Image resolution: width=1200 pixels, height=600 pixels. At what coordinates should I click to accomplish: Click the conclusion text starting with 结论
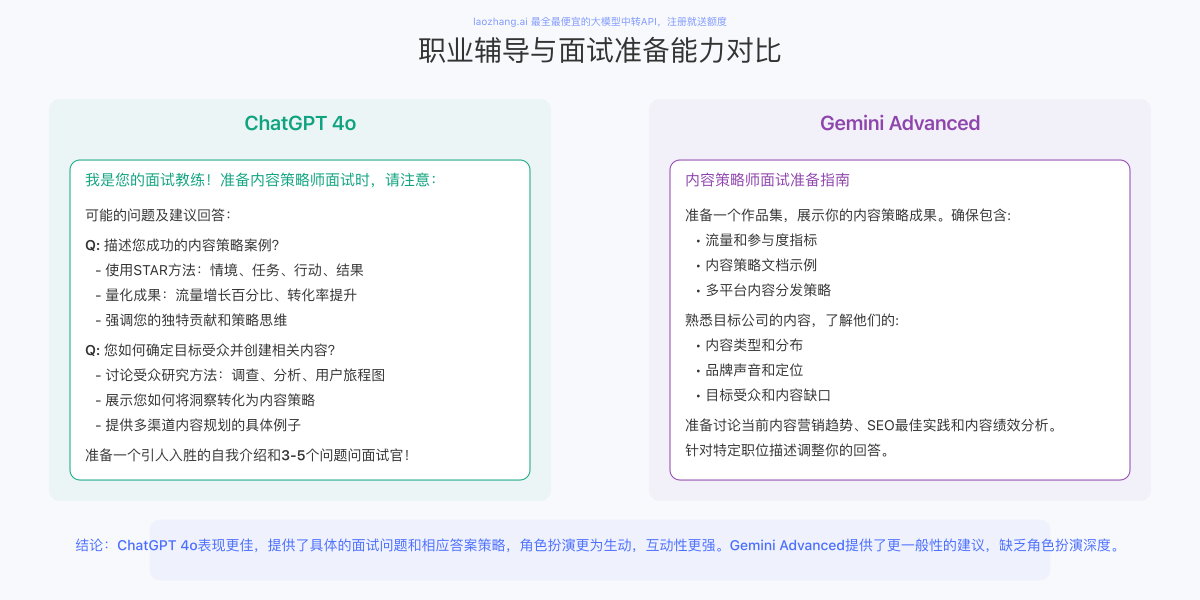point(600,545)
